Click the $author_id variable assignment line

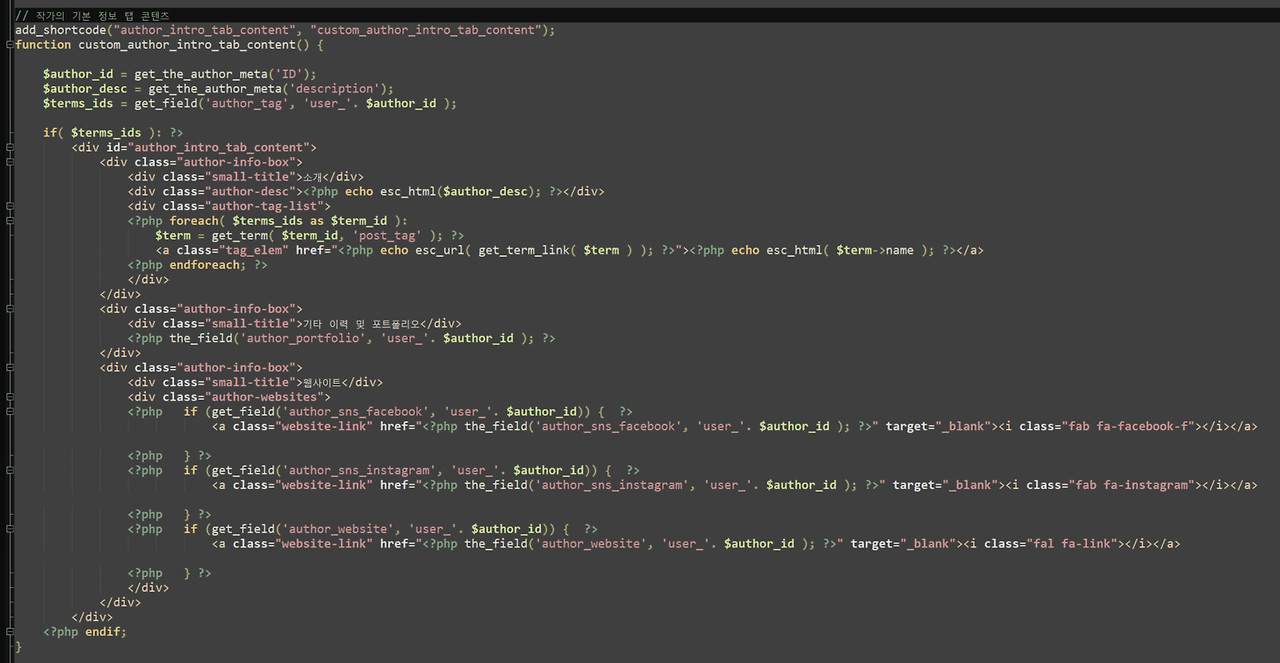click(179, 74)
